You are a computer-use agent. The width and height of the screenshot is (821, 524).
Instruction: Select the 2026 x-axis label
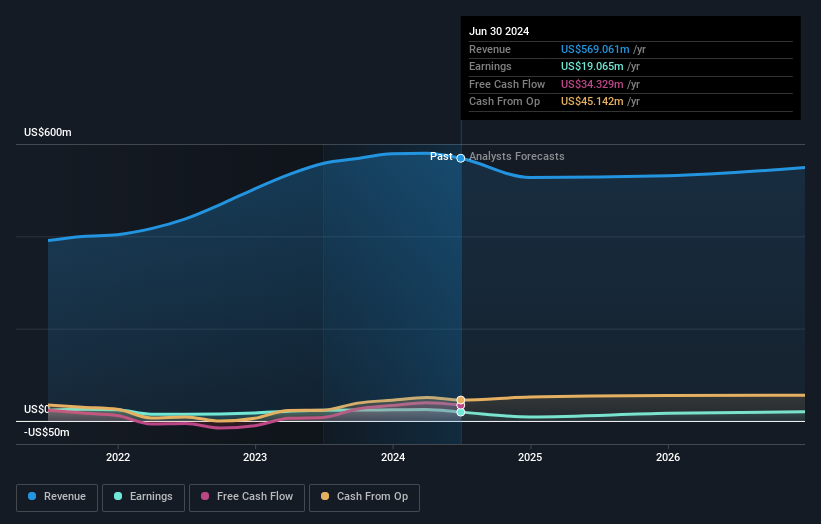tap(668, 457)
